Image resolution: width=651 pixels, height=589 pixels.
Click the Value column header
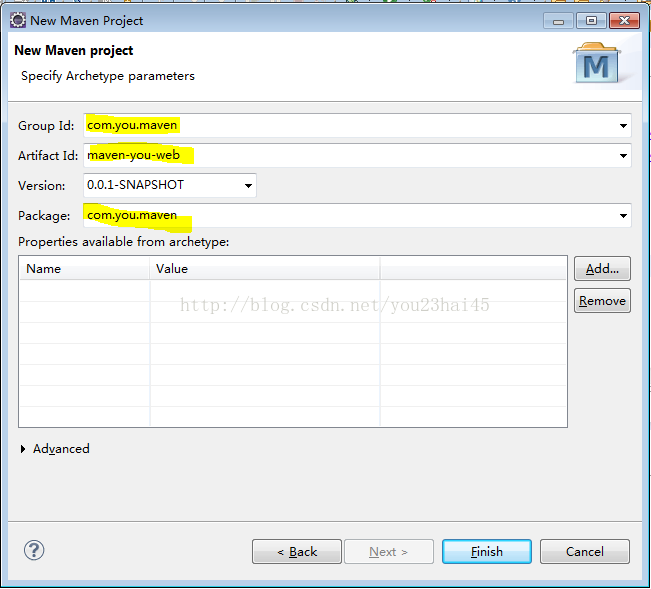(x=265, y=269)
